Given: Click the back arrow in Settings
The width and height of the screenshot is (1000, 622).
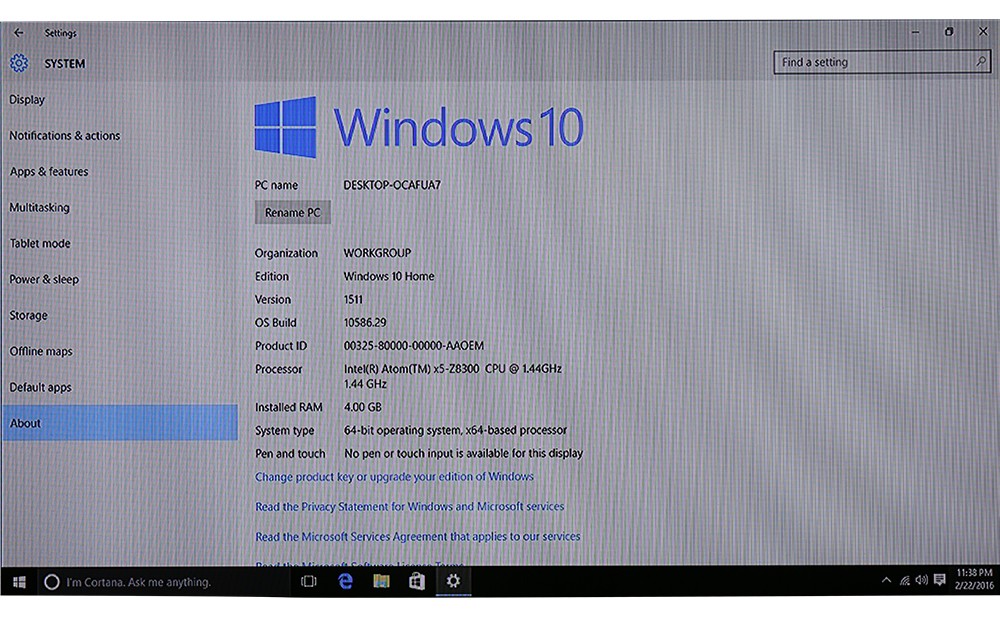Looking at the screenshot, I should click(x=18, y=33).
